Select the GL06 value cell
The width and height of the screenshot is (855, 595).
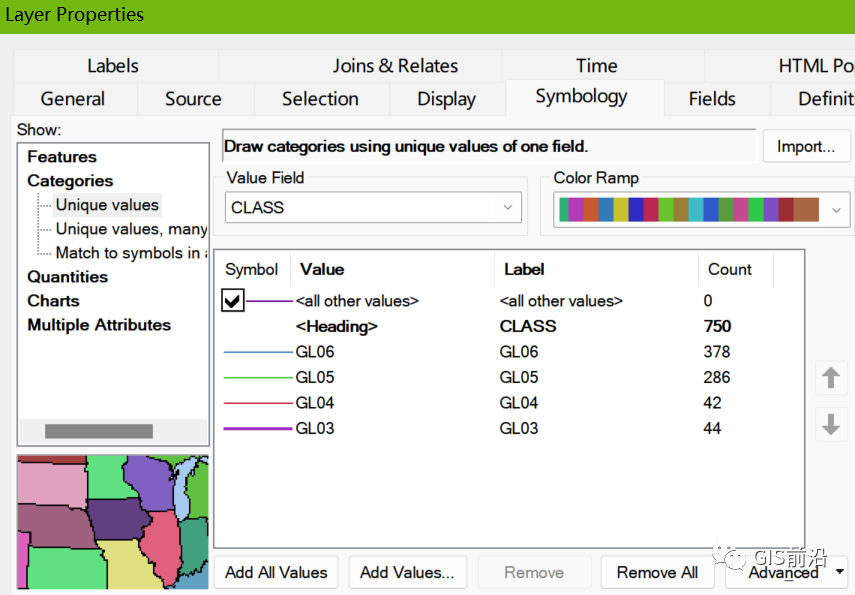point(315,352)
